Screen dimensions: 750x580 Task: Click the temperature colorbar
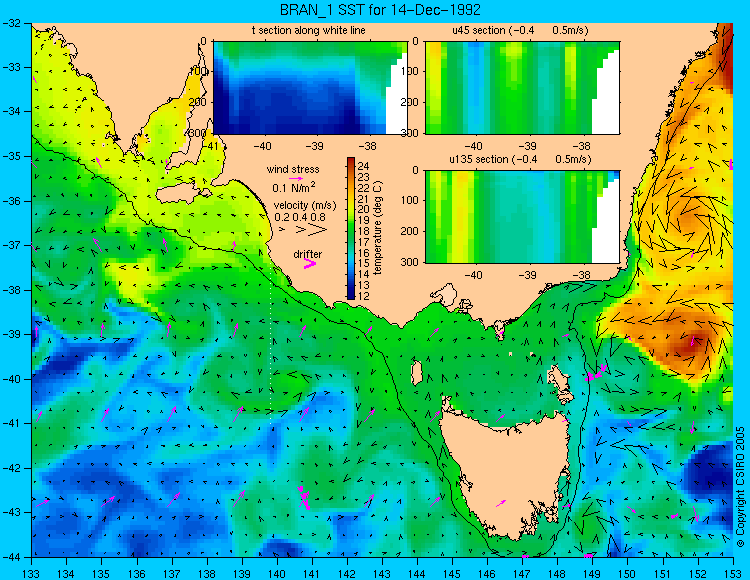pyautogui.click(x=351, y=229)
